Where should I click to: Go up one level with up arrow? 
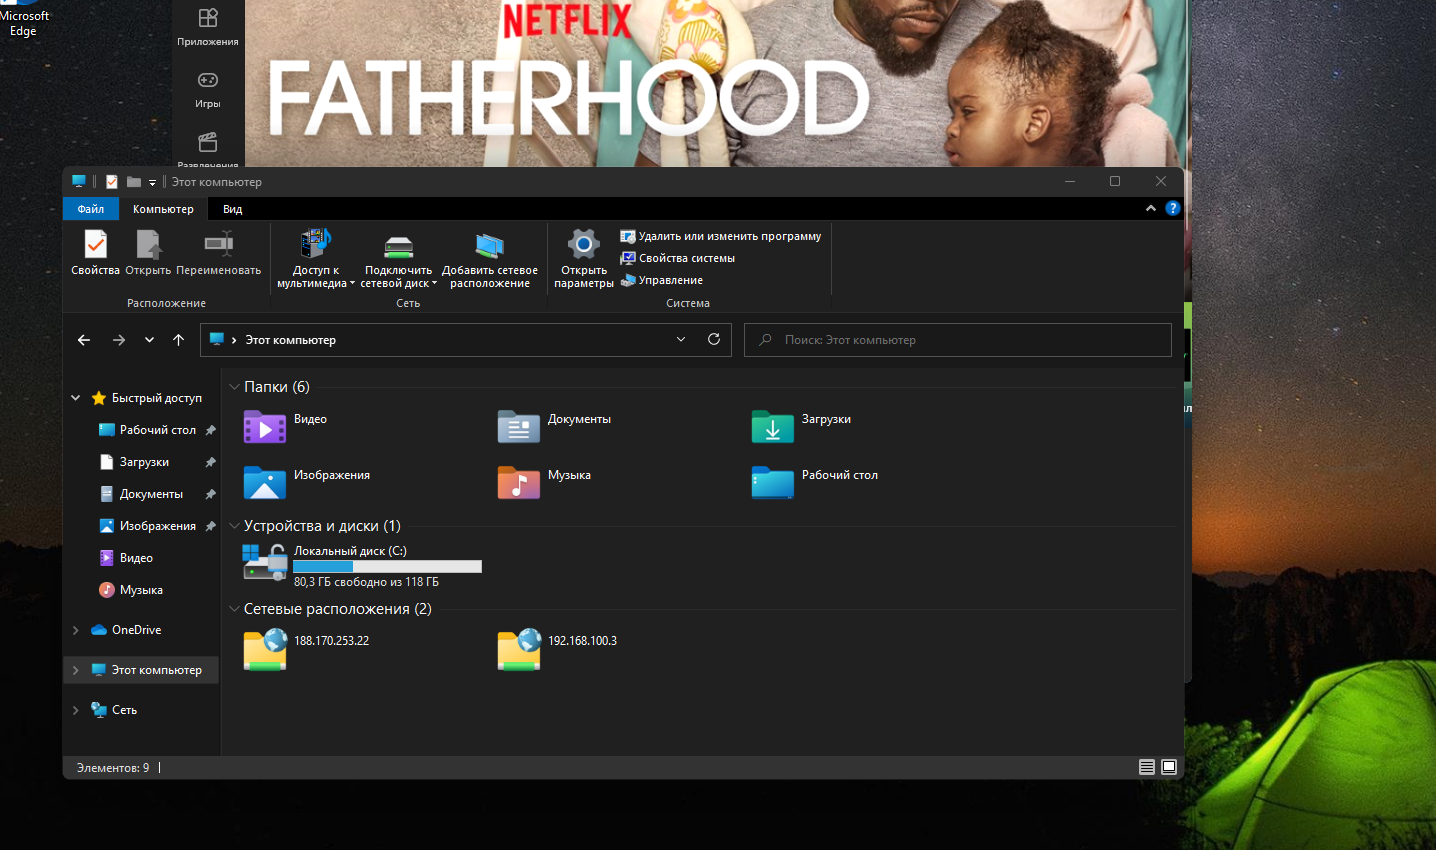click(178, 340)
